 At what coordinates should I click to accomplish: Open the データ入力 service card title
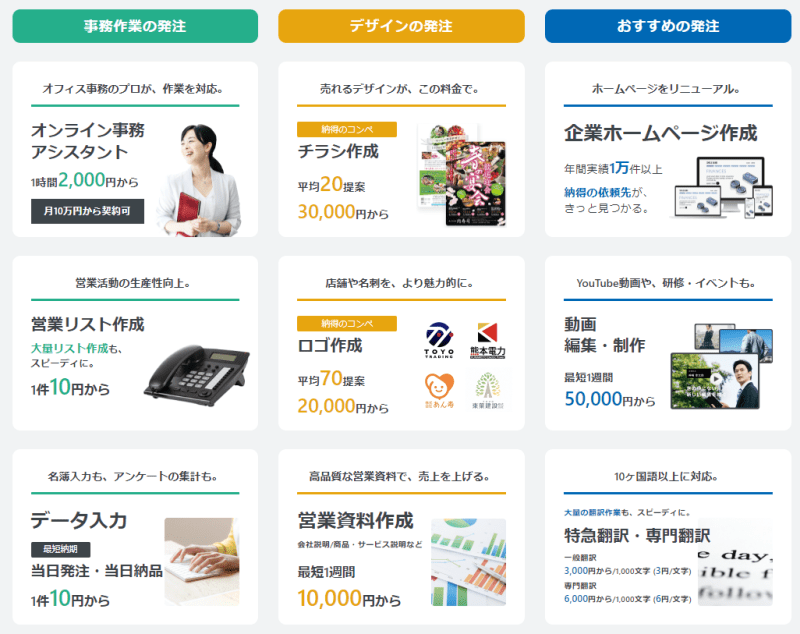point(79,520)
